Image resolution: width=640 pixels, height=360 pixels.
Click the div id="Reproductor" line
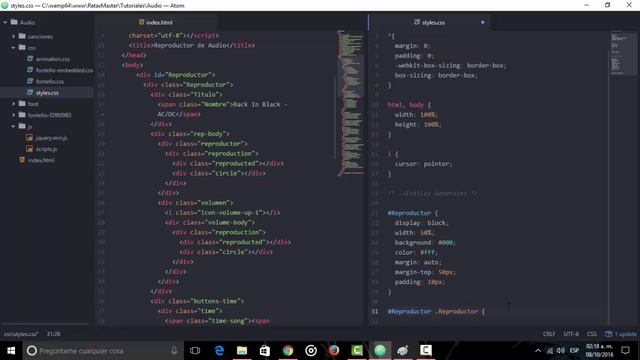coord(176,75)
